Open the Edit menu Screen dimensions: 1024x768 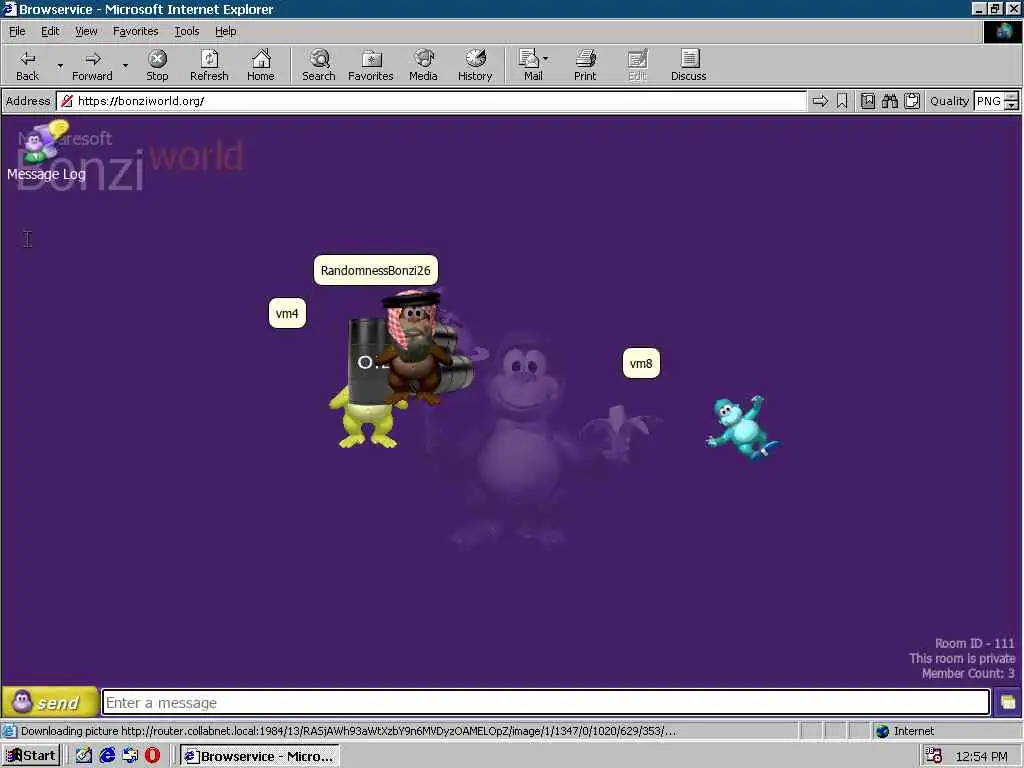50,31
